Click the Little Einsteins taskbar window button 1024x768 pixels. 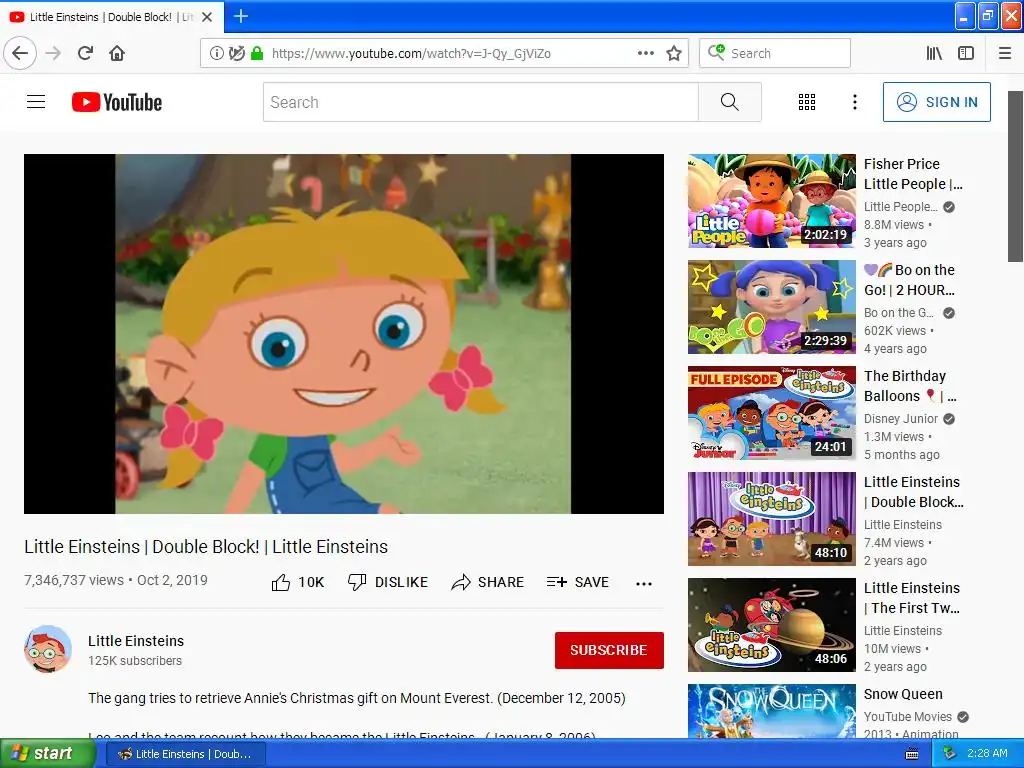pyautogui.click(x=185, y=754)
